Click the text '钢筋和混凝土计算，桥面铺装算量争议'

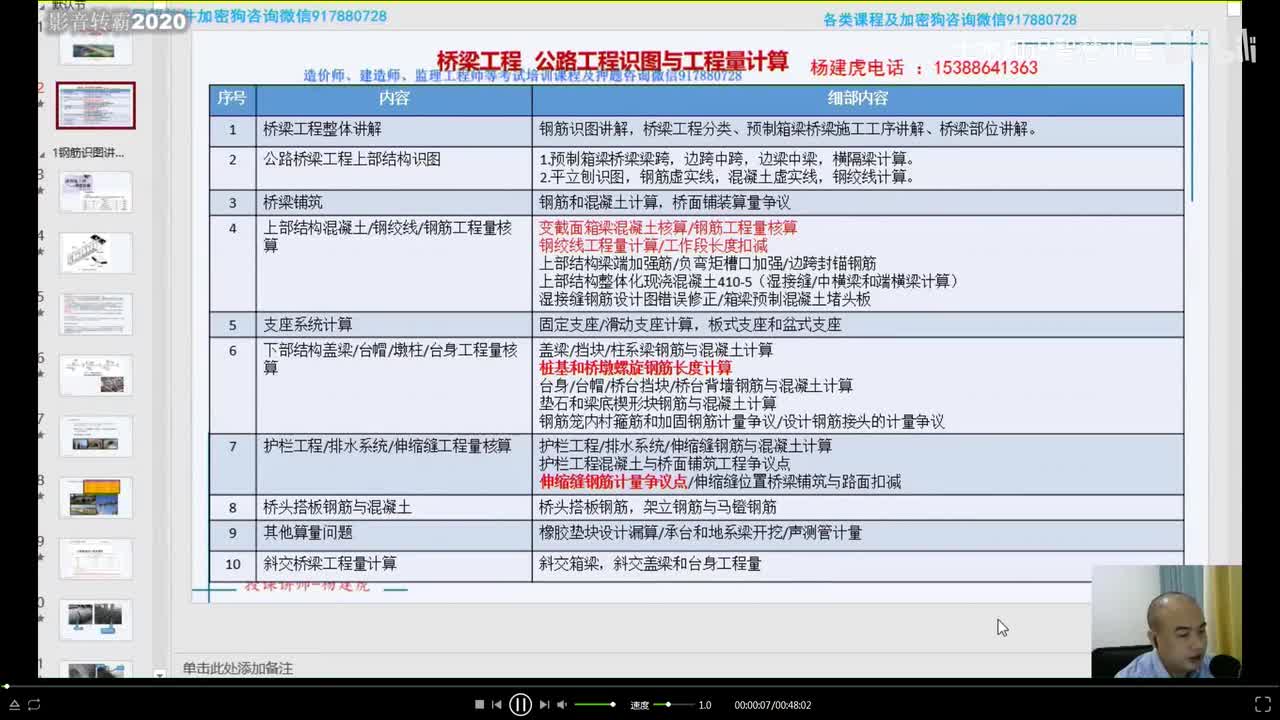[665, 202]
